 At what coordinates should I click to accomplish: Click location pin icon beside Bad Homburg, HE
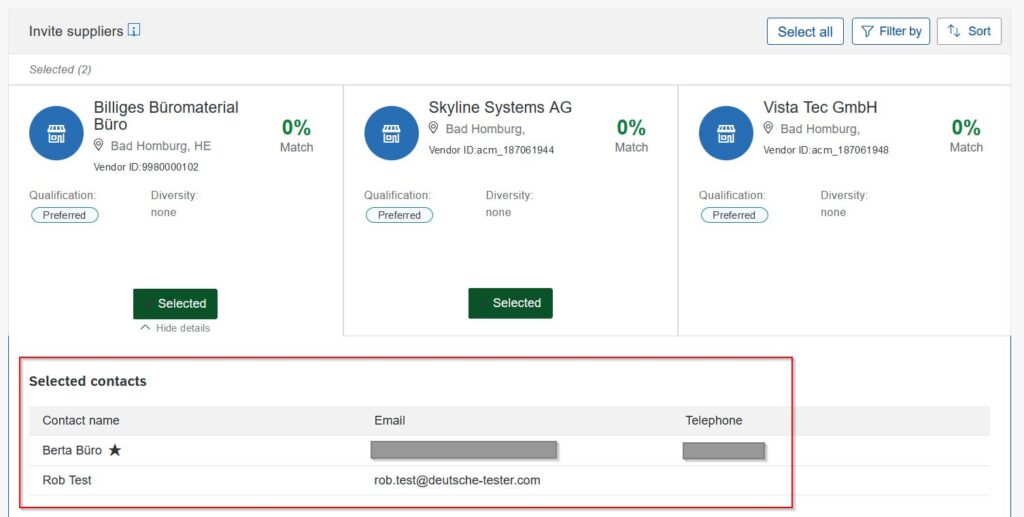click(x=99, y=145)
